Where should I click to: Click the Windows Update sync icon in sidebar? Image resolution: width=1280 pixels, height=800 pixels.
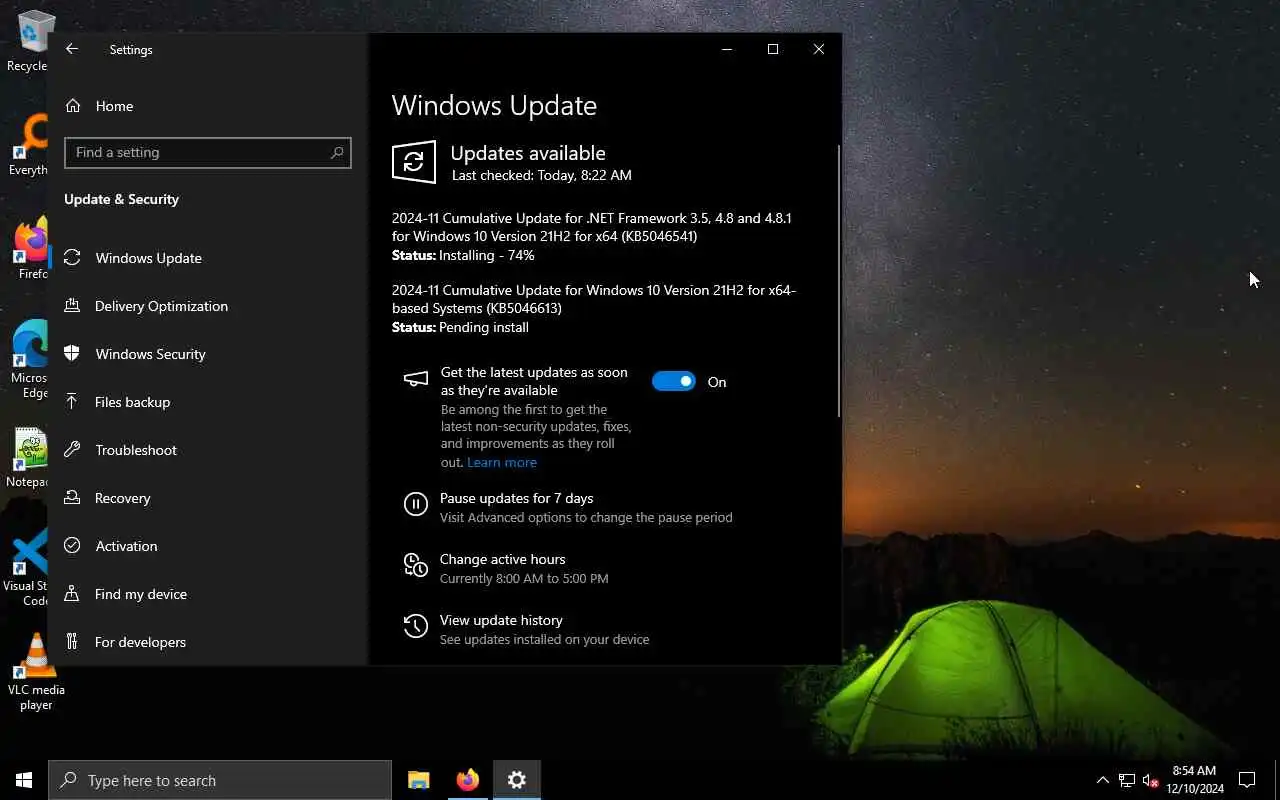tap(72, 258)
